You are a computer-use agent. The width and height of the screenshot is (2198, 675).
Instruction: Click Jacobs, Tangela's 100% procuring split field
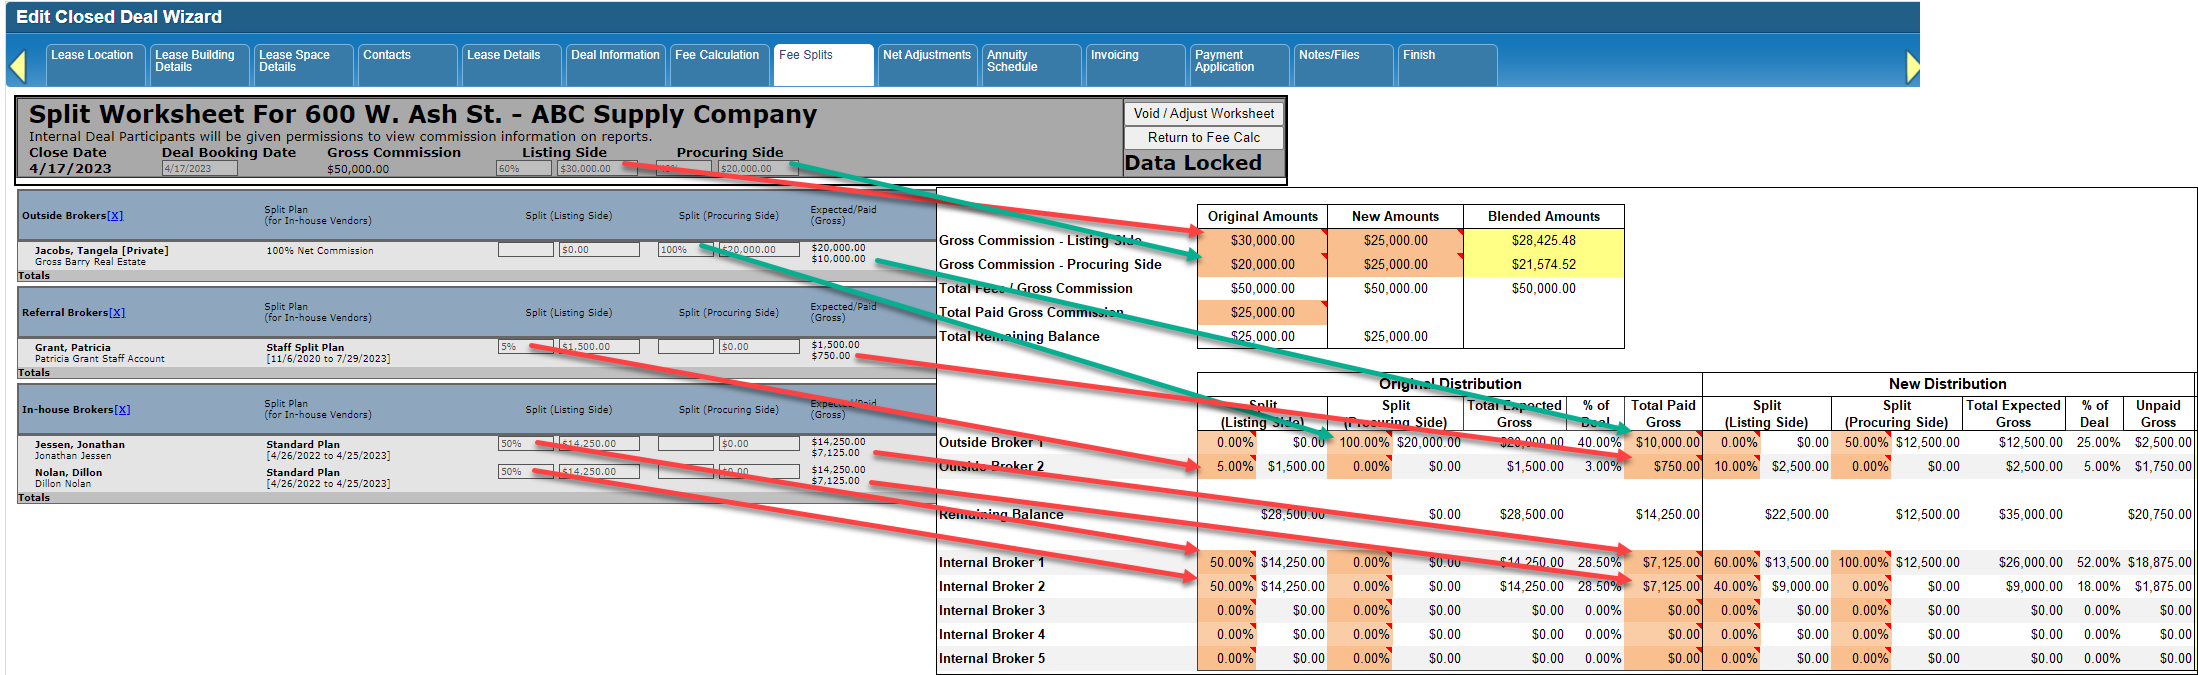685,250
